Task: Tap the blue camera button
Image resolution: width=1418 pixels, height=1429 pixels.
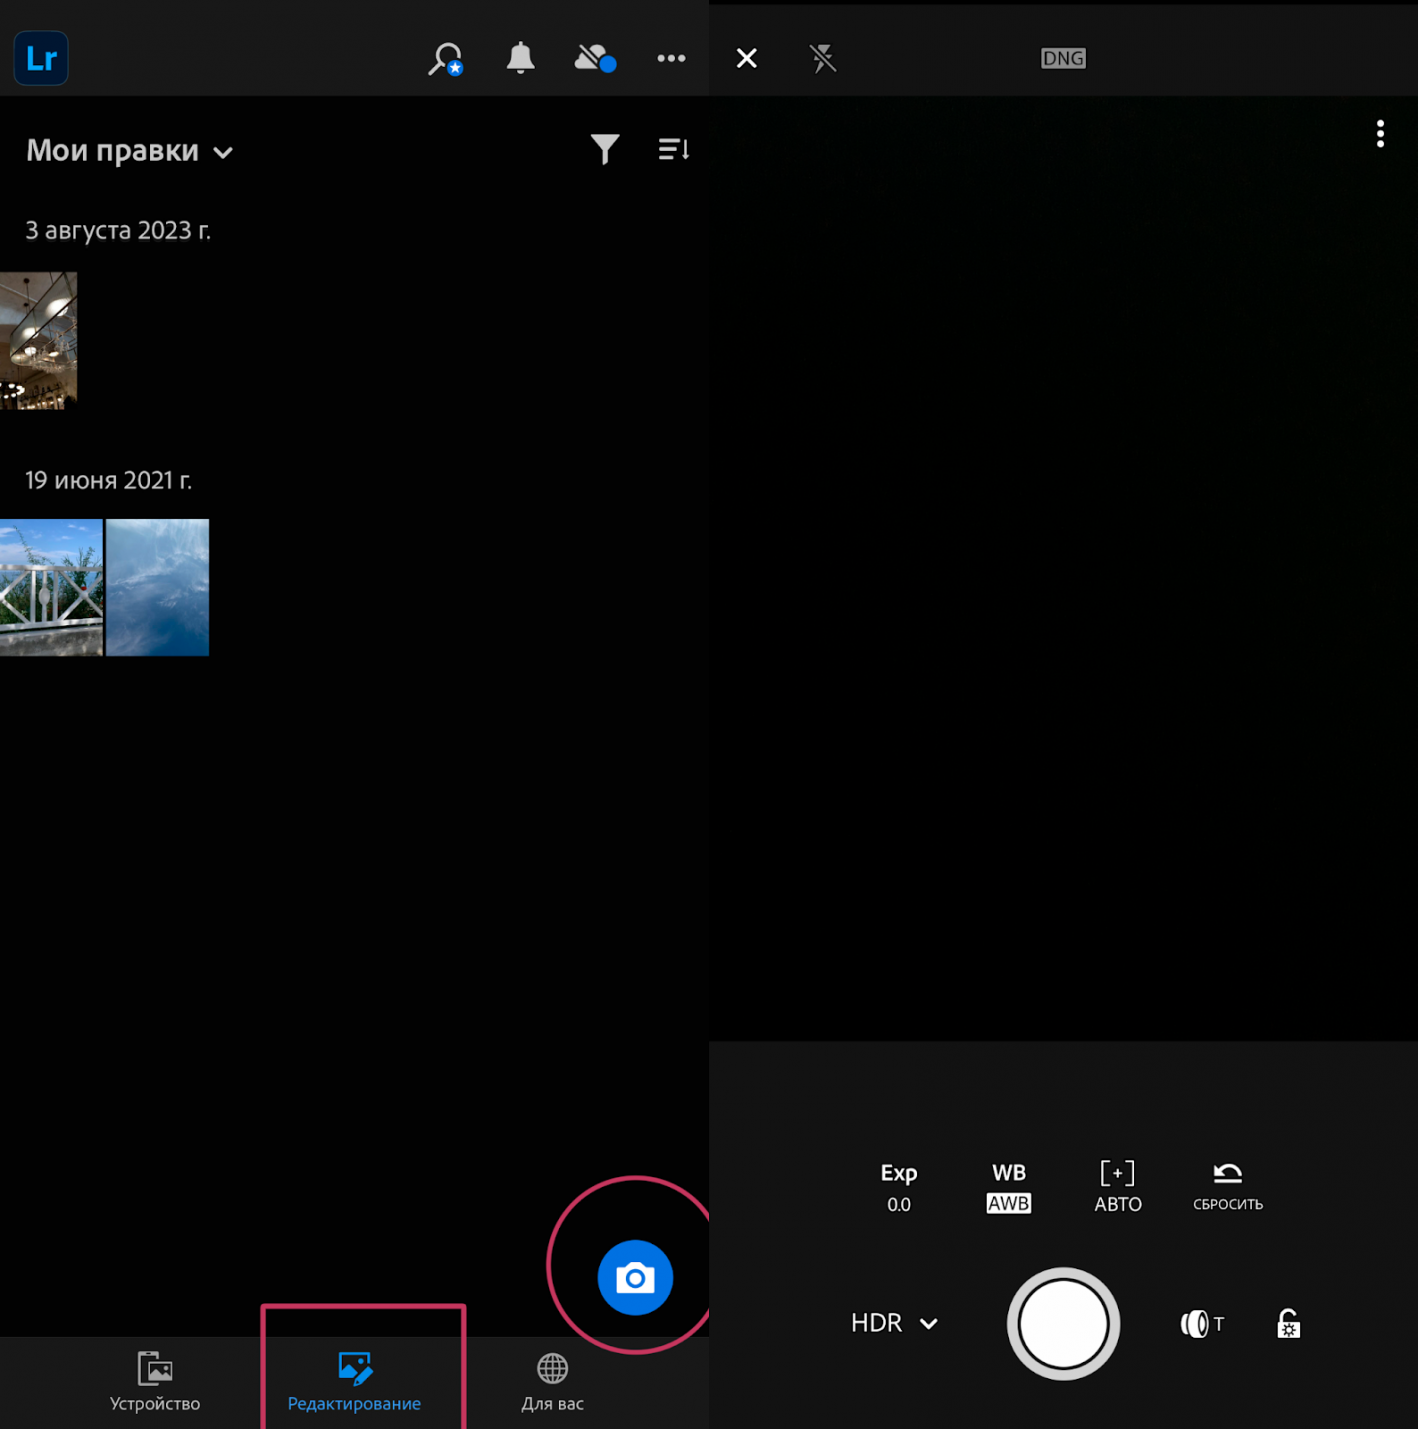Action: coord(635,1277)
